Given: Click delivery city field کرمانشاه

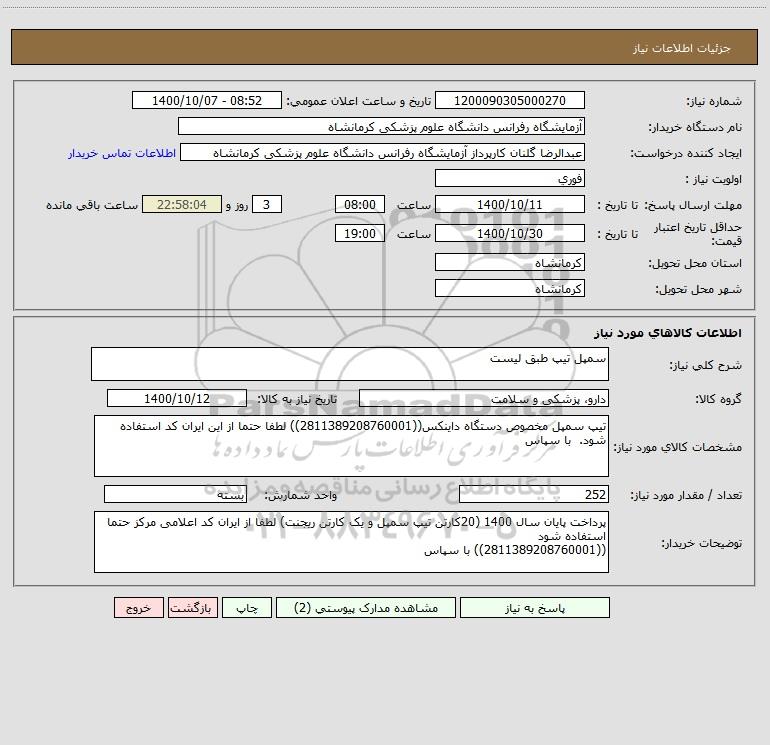Looking at the screenshot, I should [x=510, y=288].
